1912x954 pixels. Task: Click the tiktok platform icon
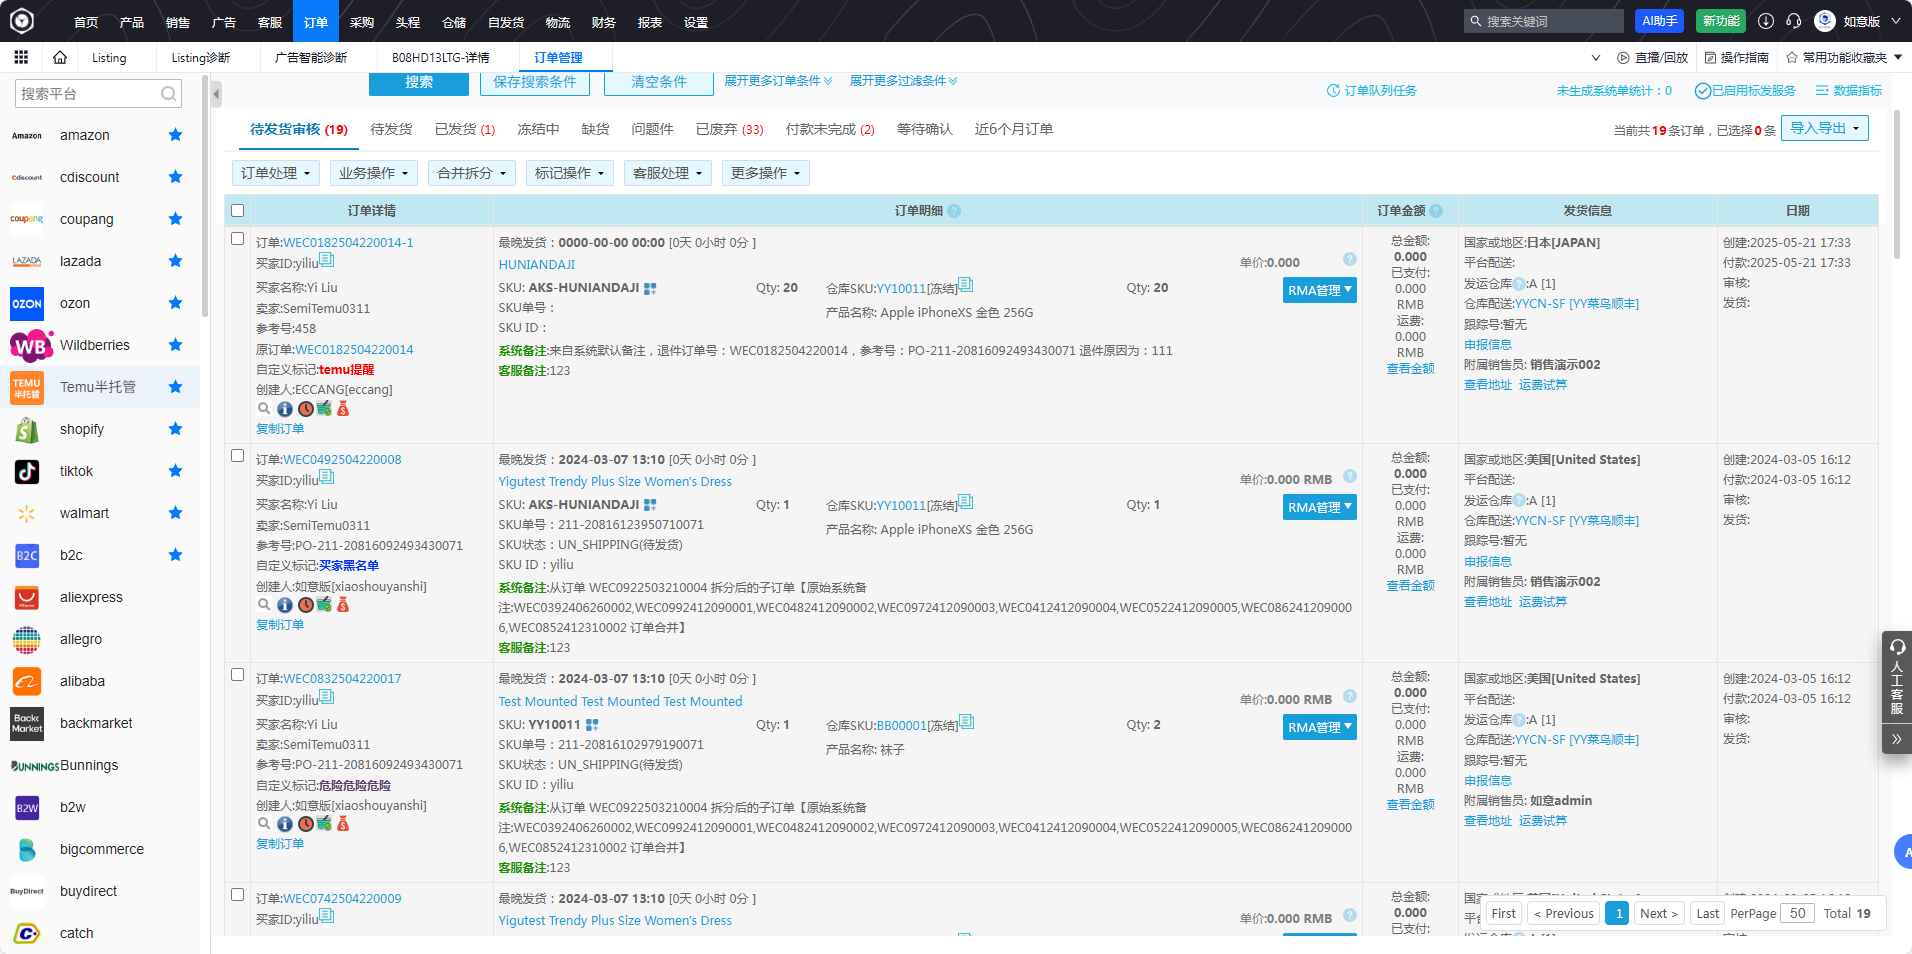[x=27, y=471]
